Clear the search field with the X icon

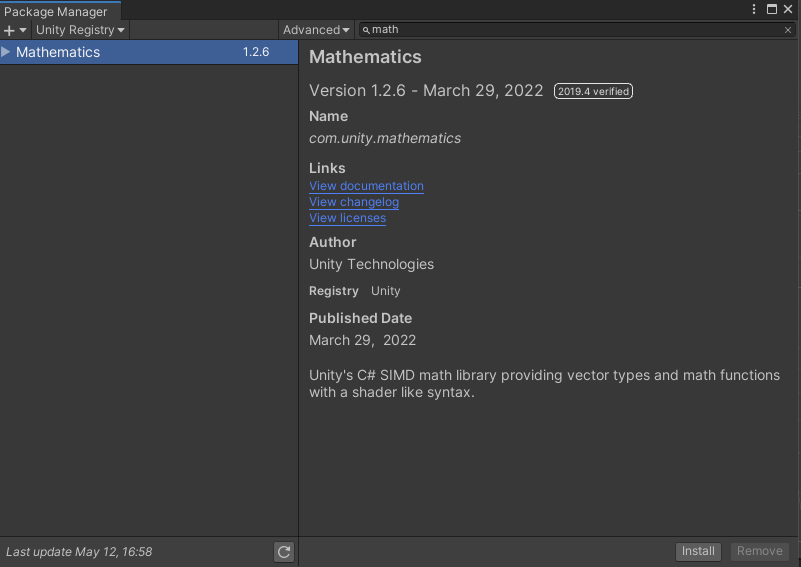click(787, 30)
